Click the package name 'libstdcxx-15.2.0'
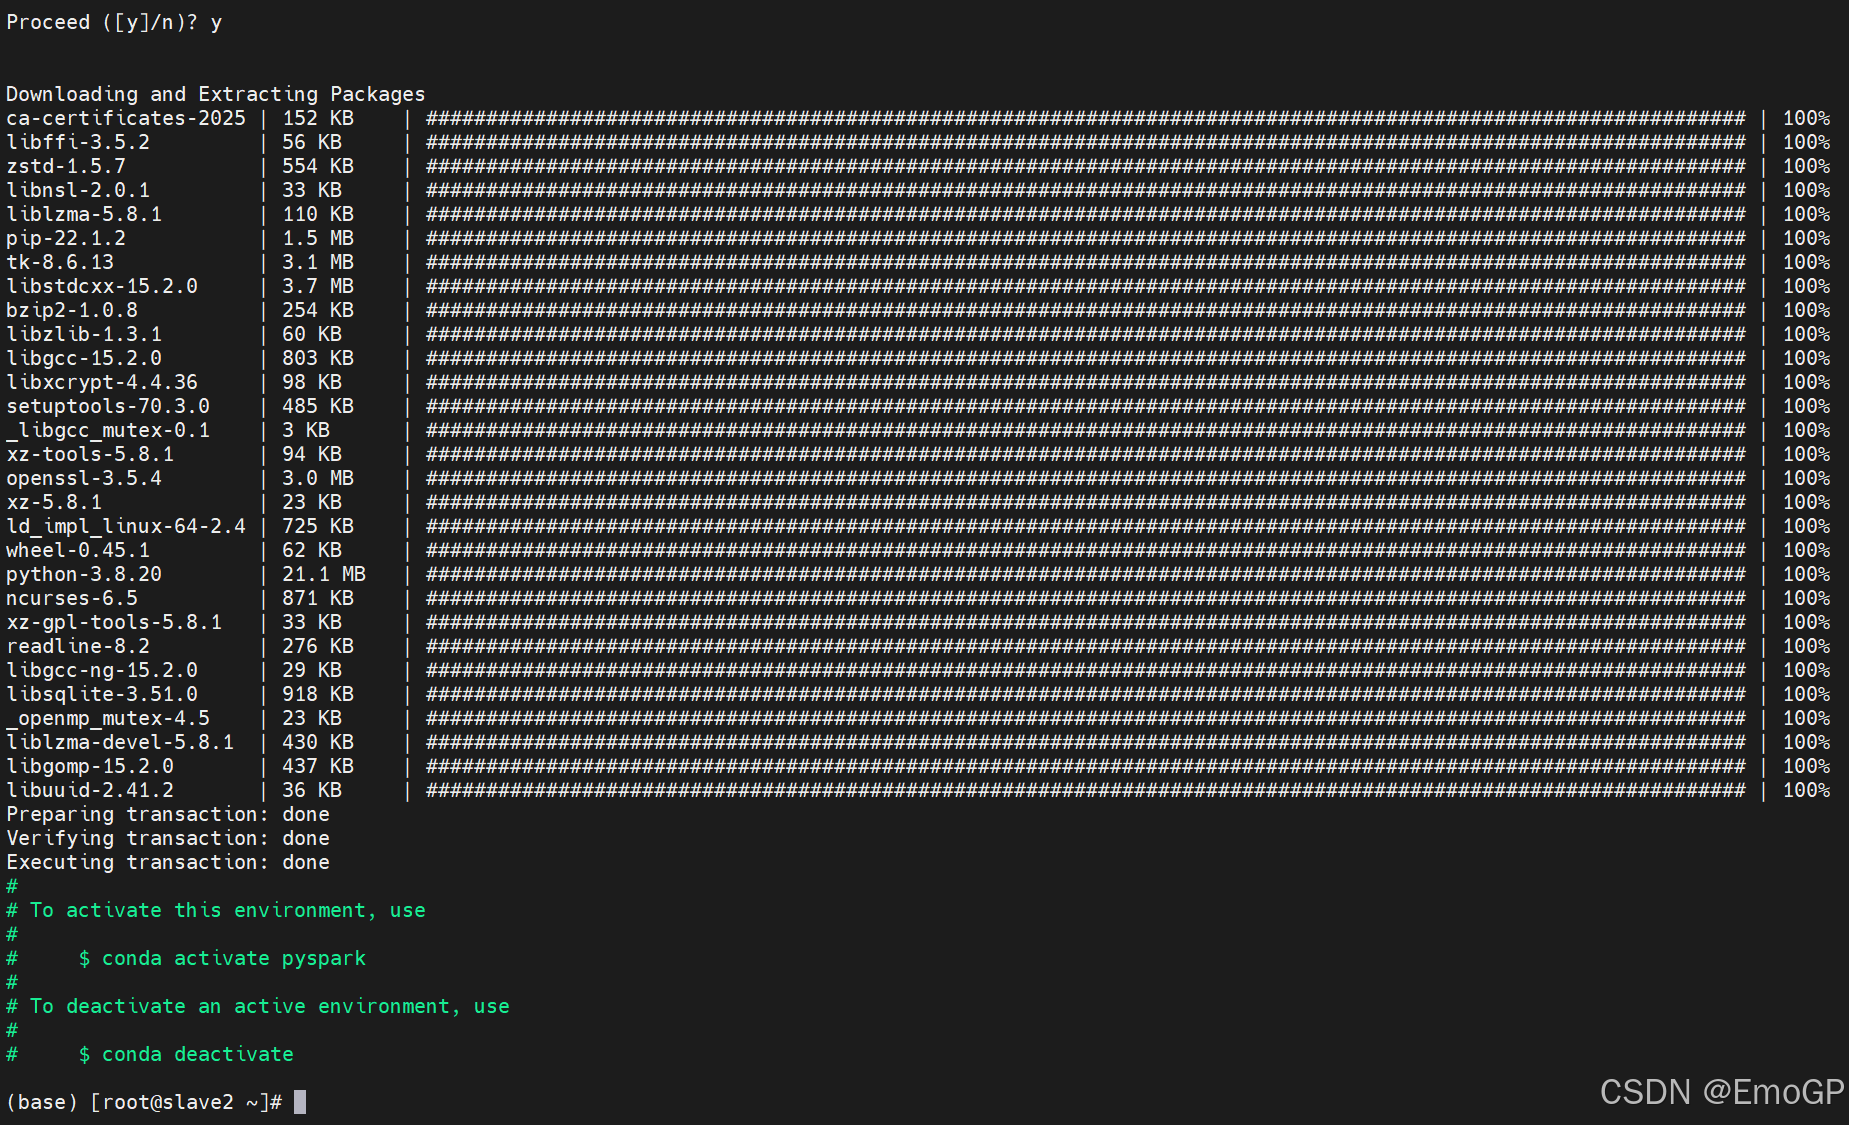1849x1125 pixels. point(102,286)
